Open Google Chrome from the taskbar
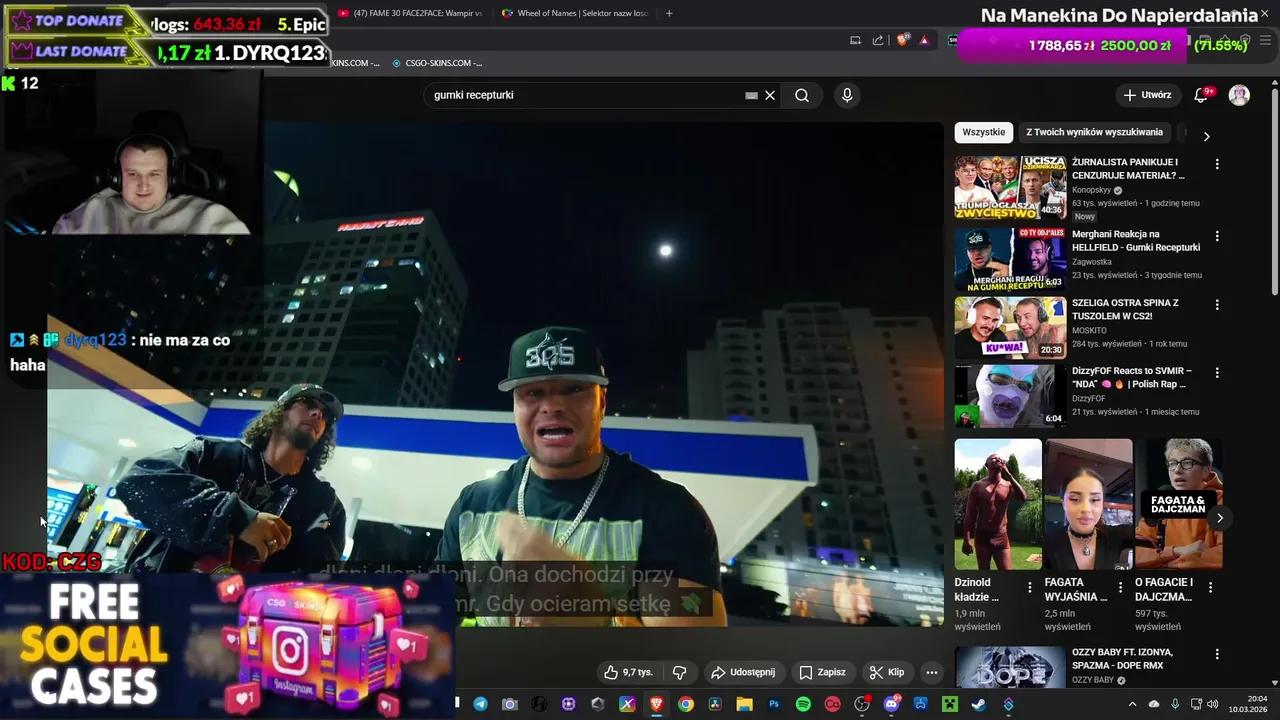The image size is (1280, 720). tap(685, 704)
